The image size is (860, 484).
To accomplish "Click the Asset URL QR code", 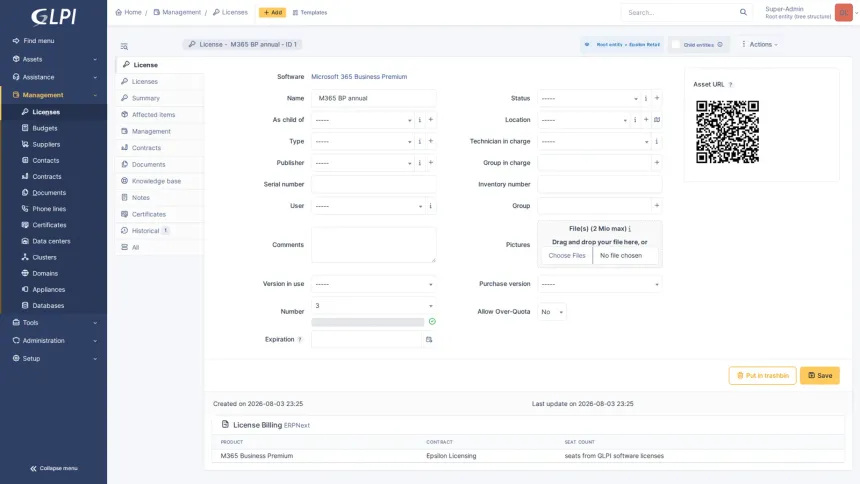I will pyautogui.click(x=727, y=132).
